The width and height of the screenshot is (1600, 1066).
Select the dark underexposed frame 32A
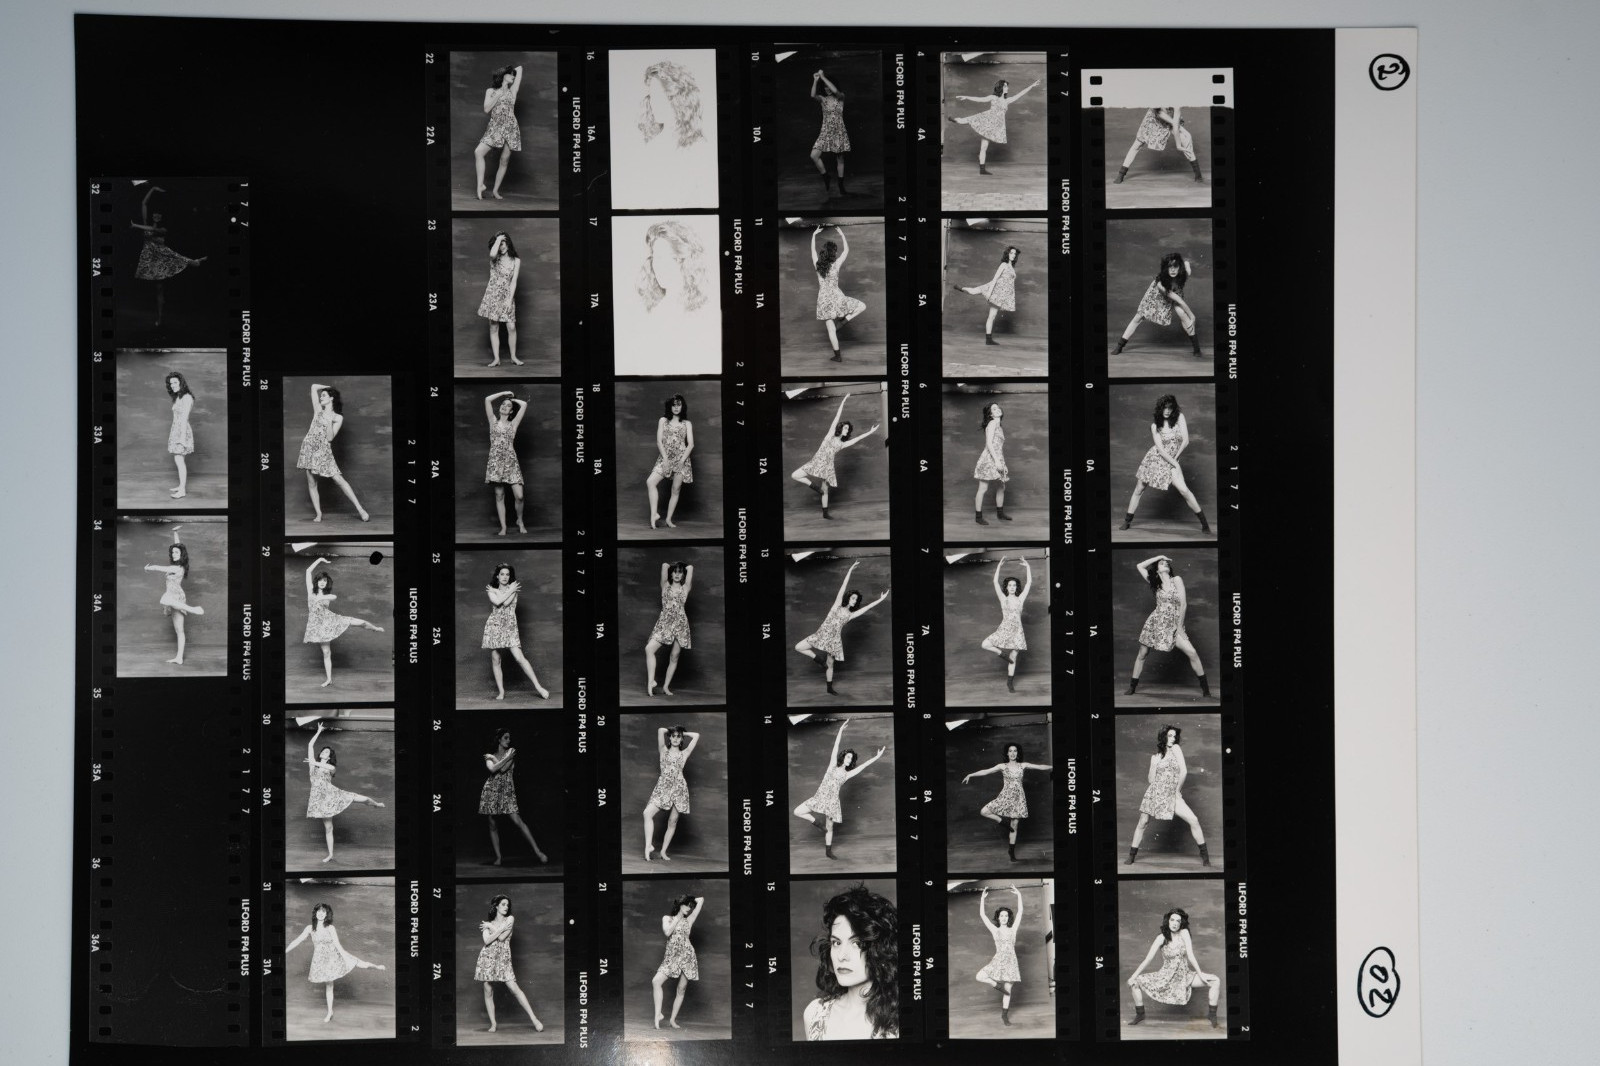171,252
